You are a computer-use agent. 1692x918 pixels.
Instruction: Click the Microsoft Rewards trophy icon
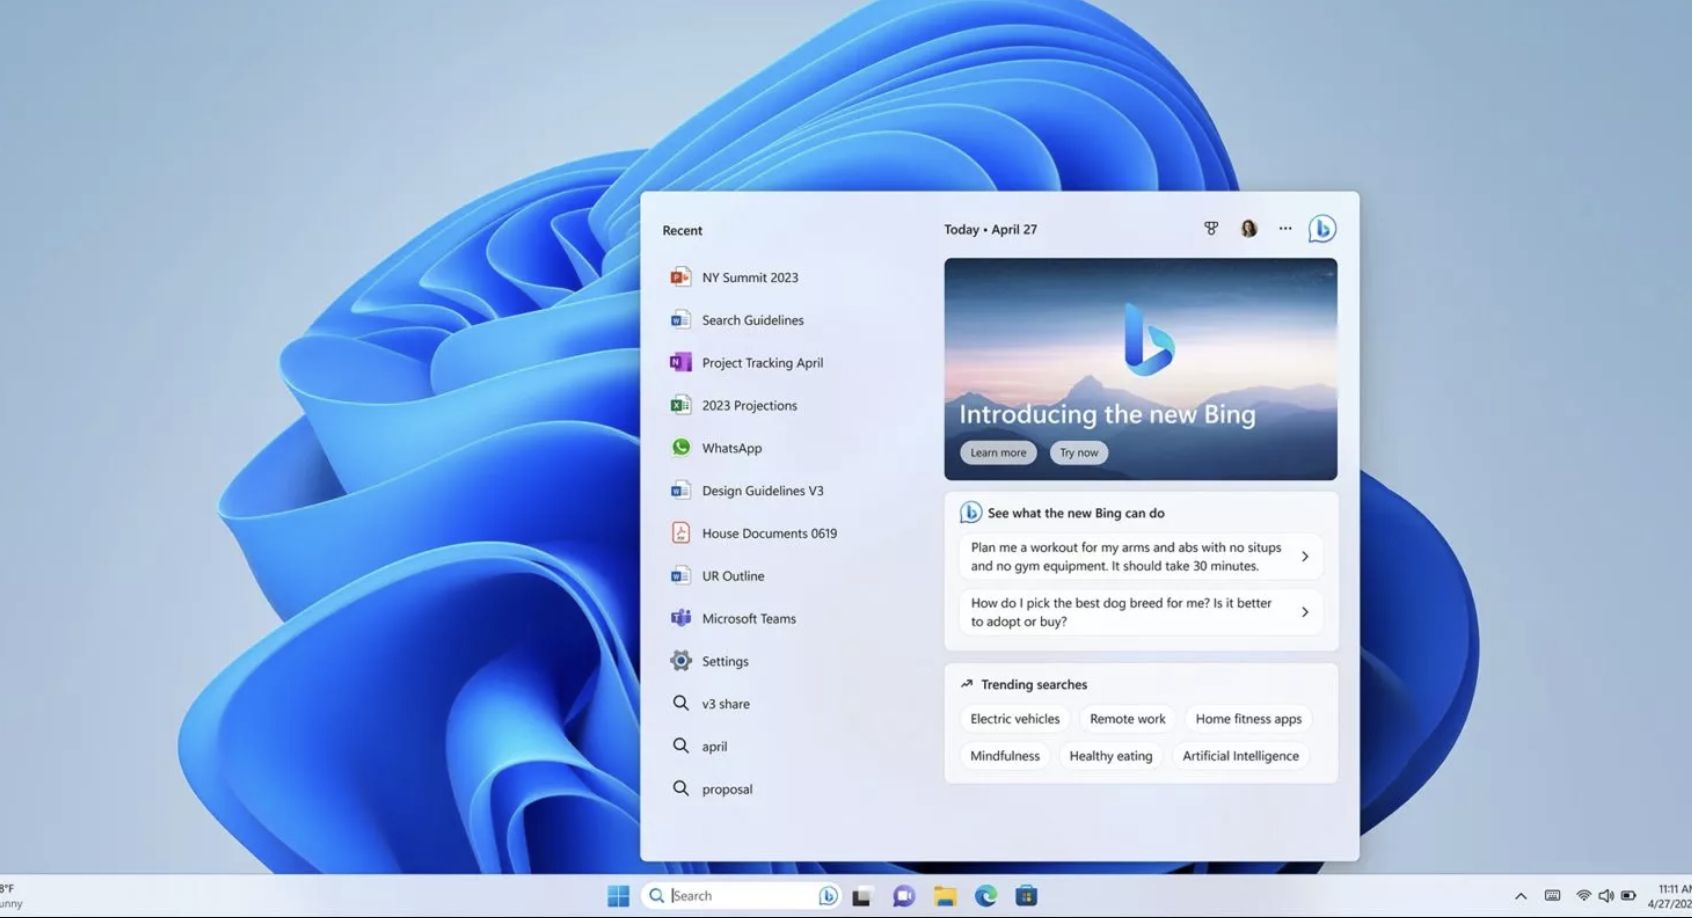pos(1210,228)
